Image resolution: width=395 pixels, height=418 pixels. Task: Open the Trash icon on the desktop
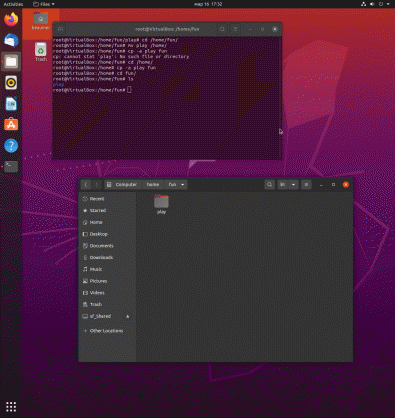point(41,52)
